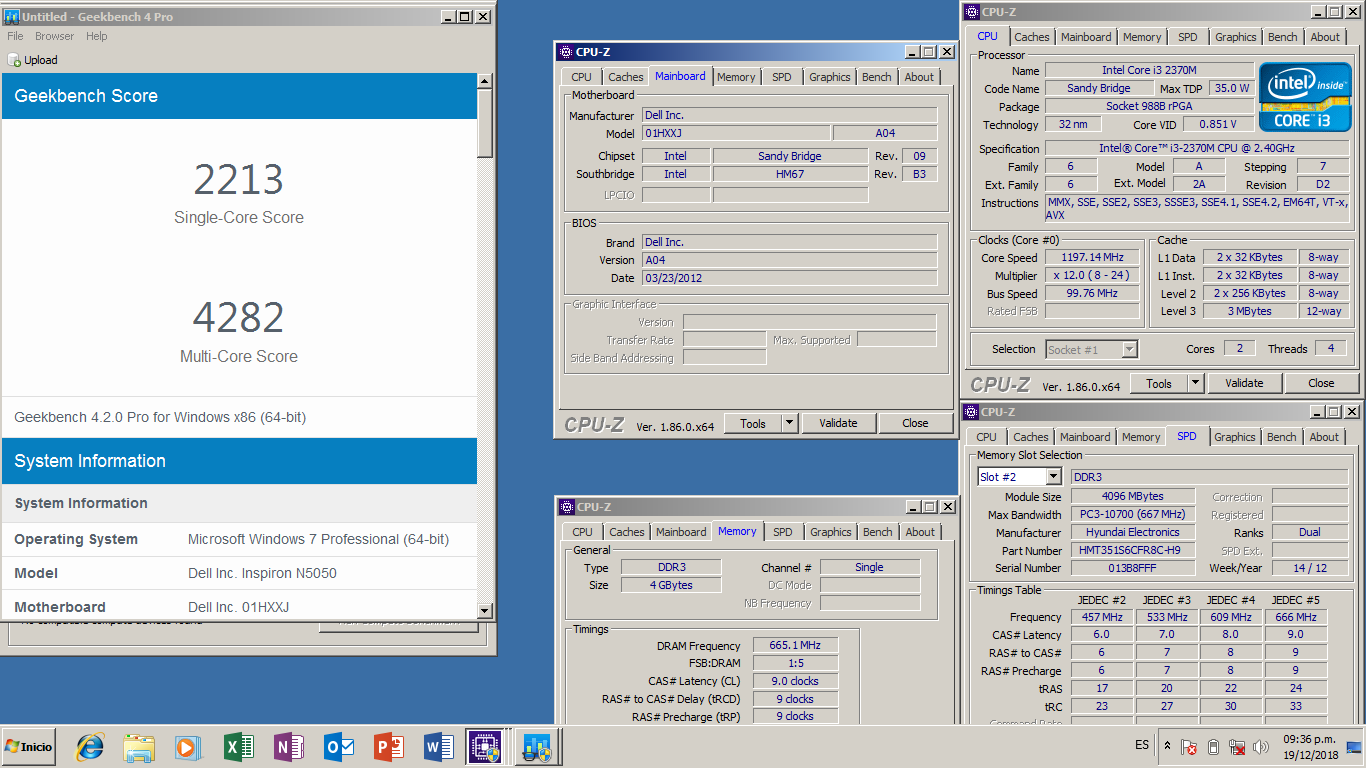The width and height of the screenshot is (1366, 768).
Task: Click Validate in the Mainboard window
Action: 838,423
